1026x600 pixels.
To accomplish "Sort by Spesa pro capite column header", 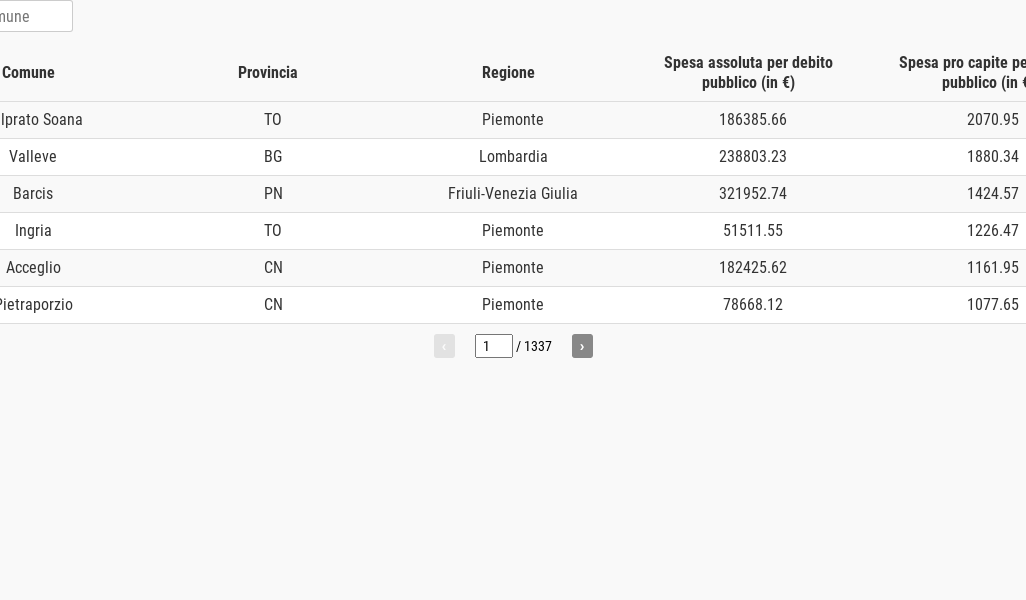I will click(x=962, y=73).
